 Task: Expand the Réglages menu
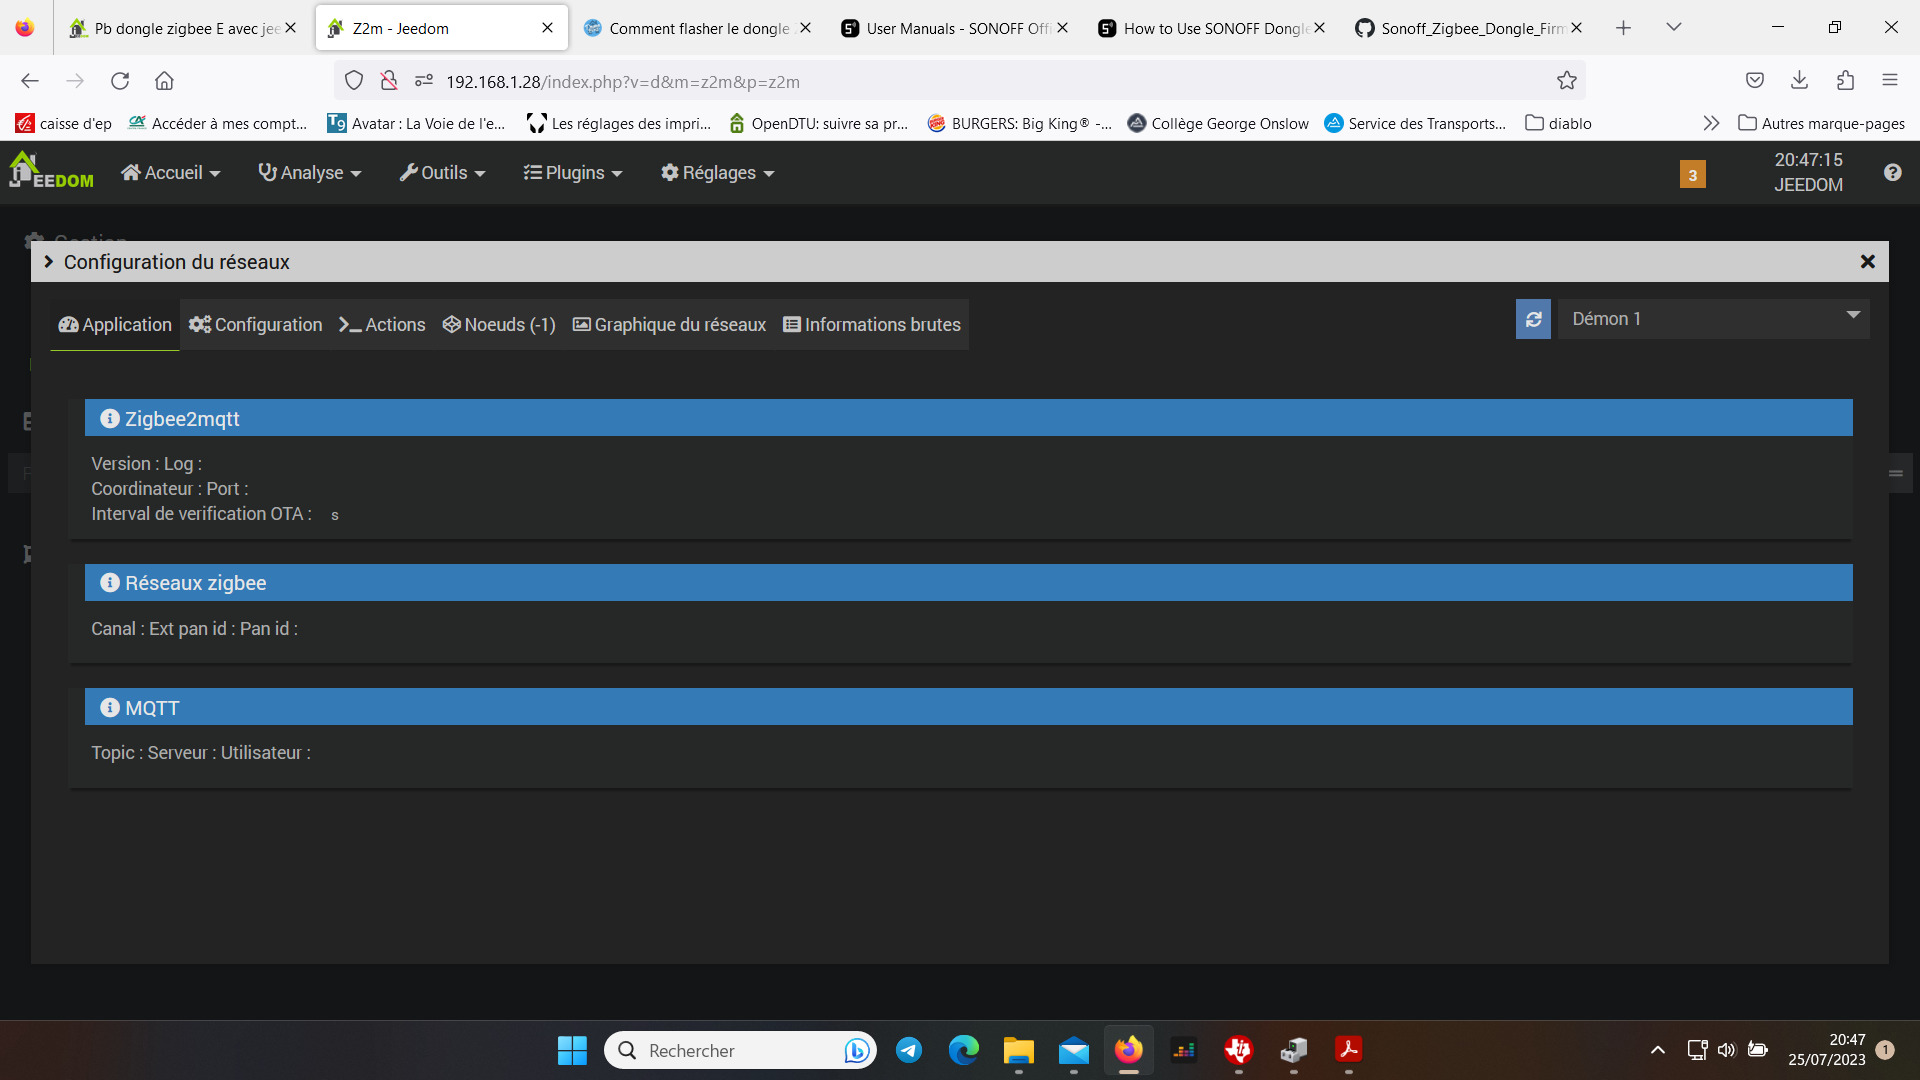[x=717, y=173]
